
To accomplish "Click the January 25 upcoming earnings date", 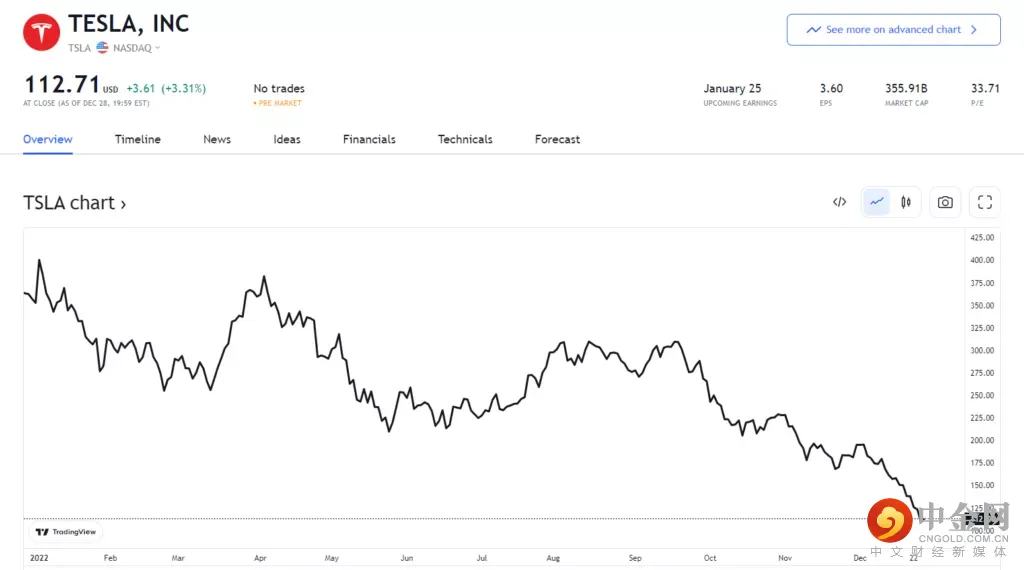I will coord(732,88).
